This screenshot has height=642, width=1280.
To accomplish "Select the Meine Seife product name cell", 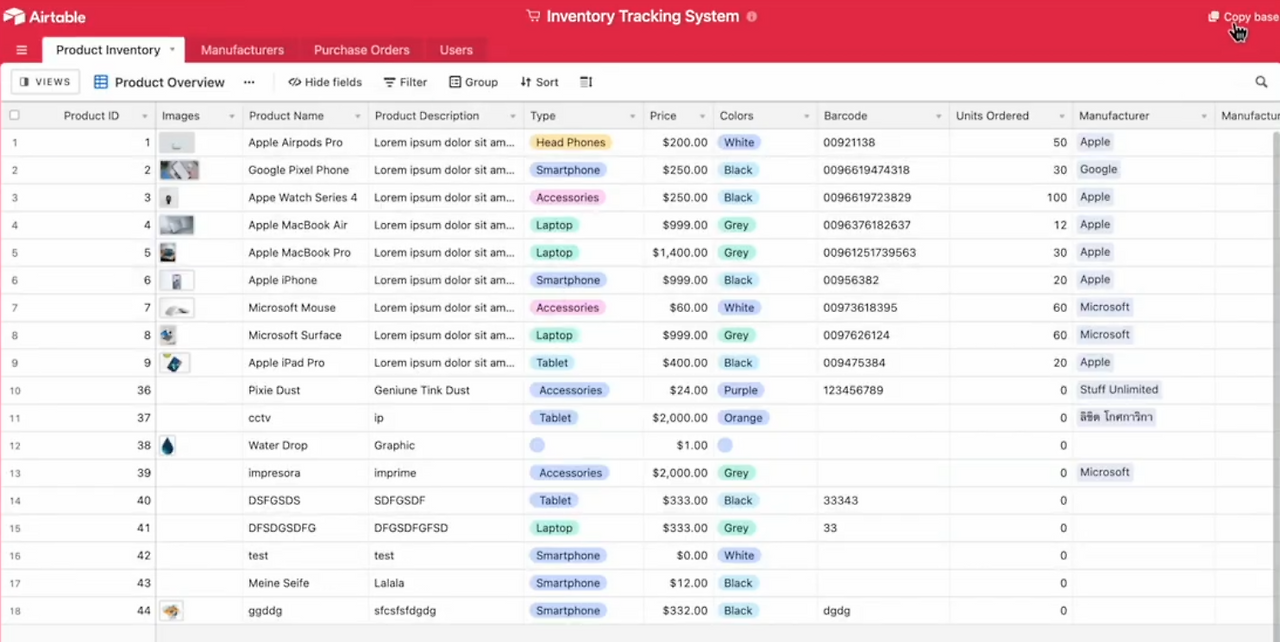I will (305, 583).
